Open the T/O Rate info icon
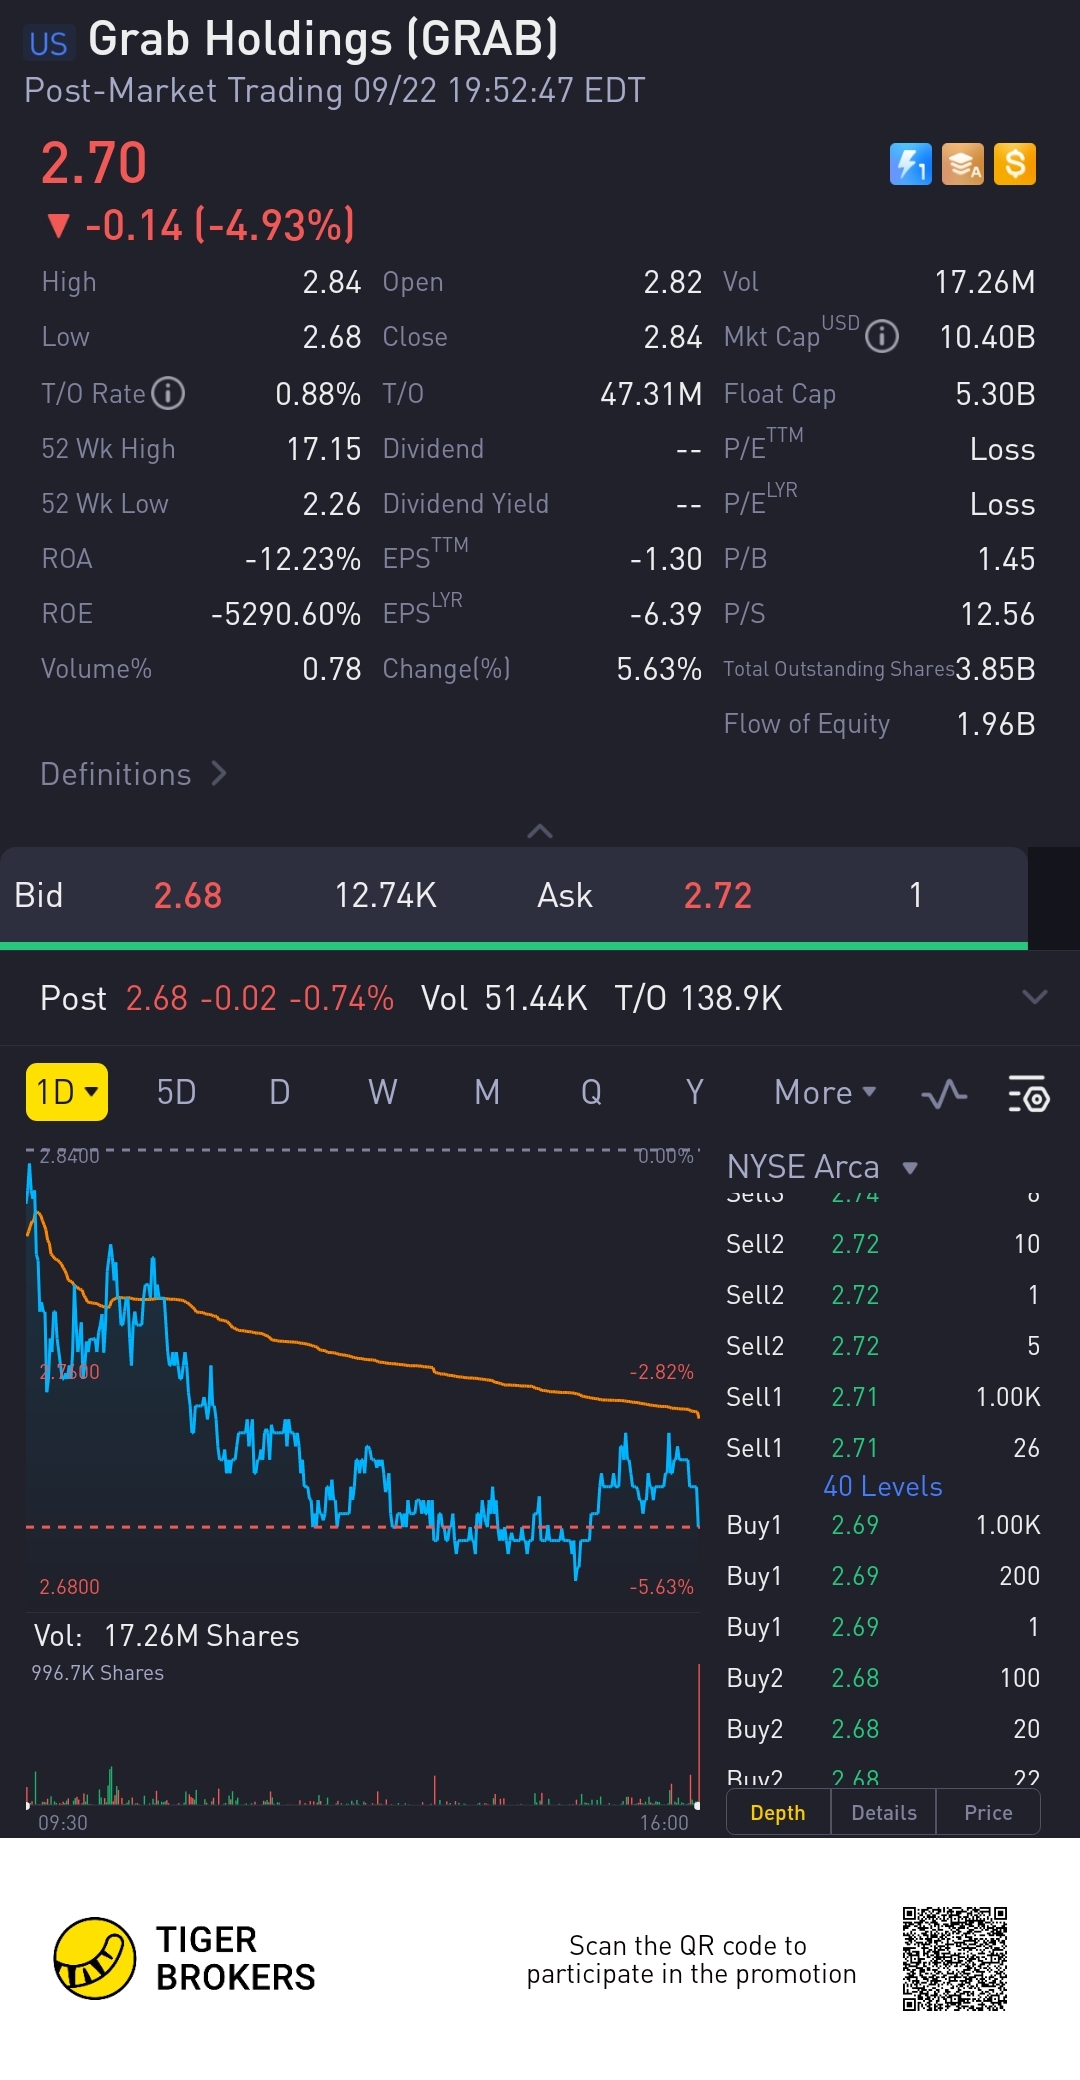This screenshot has width=1080, height=2080. [168, 394]
